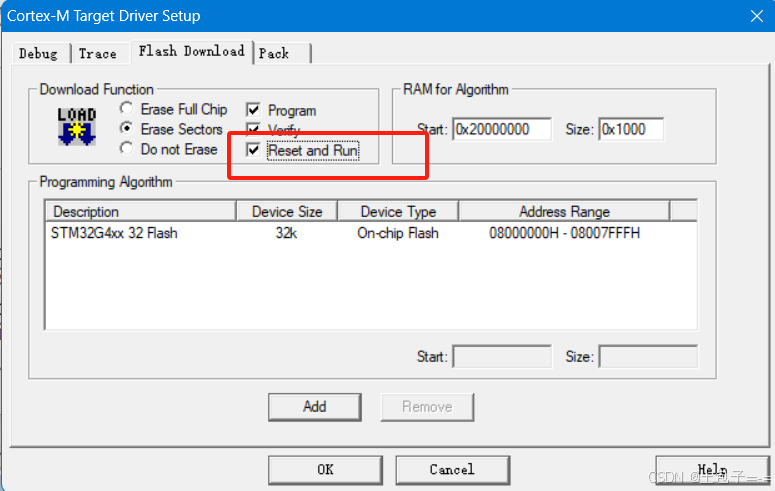The image size is (775, 491).
Task: Switch to the Debug tab
Action: click(x=38, y=53)
